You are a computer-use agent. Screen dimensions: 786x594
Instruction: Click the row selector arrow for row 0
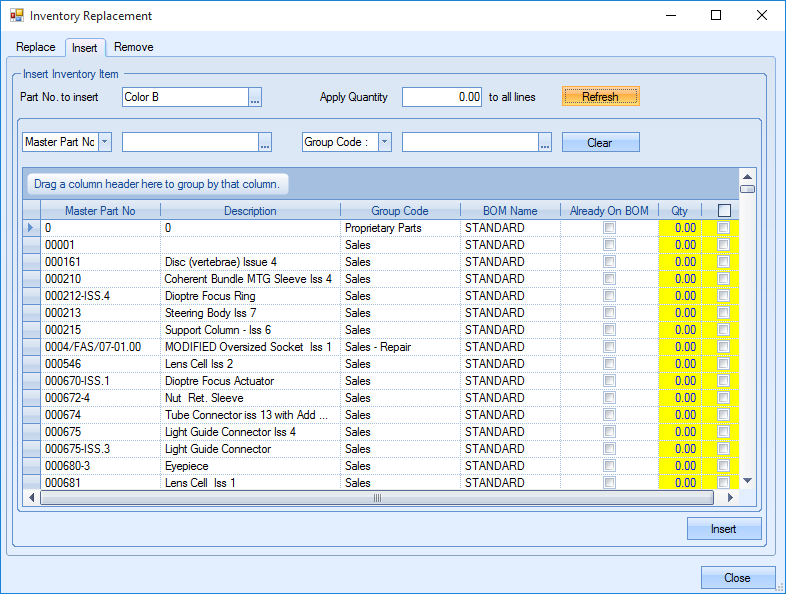tap(32, 228)
